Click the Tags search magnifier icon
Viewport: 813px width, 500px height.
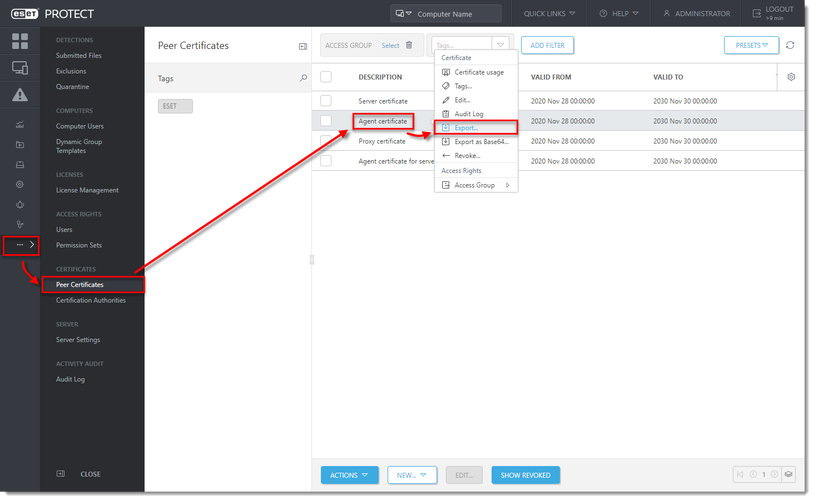[303, 78]
